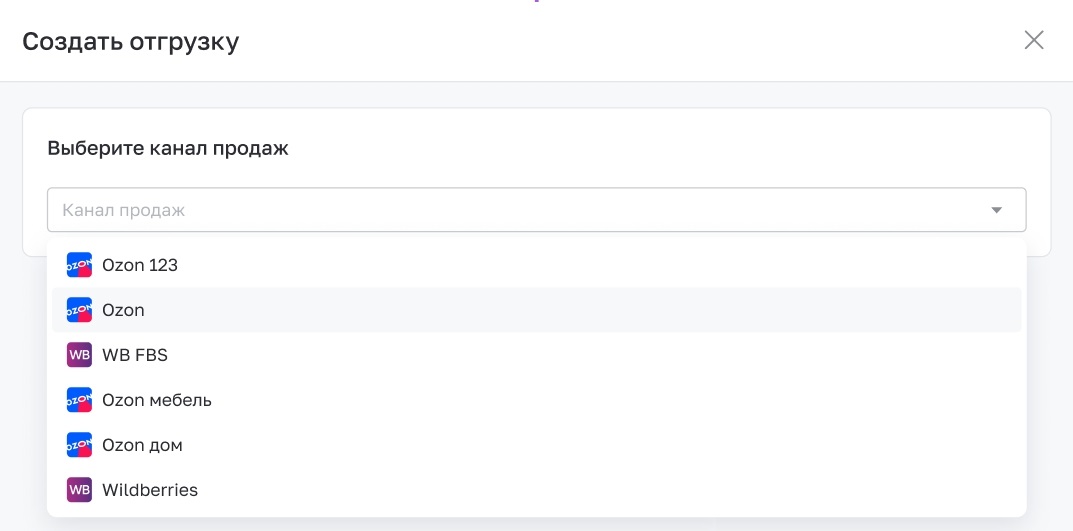Collapse the list using the dropdown arrow
Screen dimensions: 1073x531
(x=997, y=210)
